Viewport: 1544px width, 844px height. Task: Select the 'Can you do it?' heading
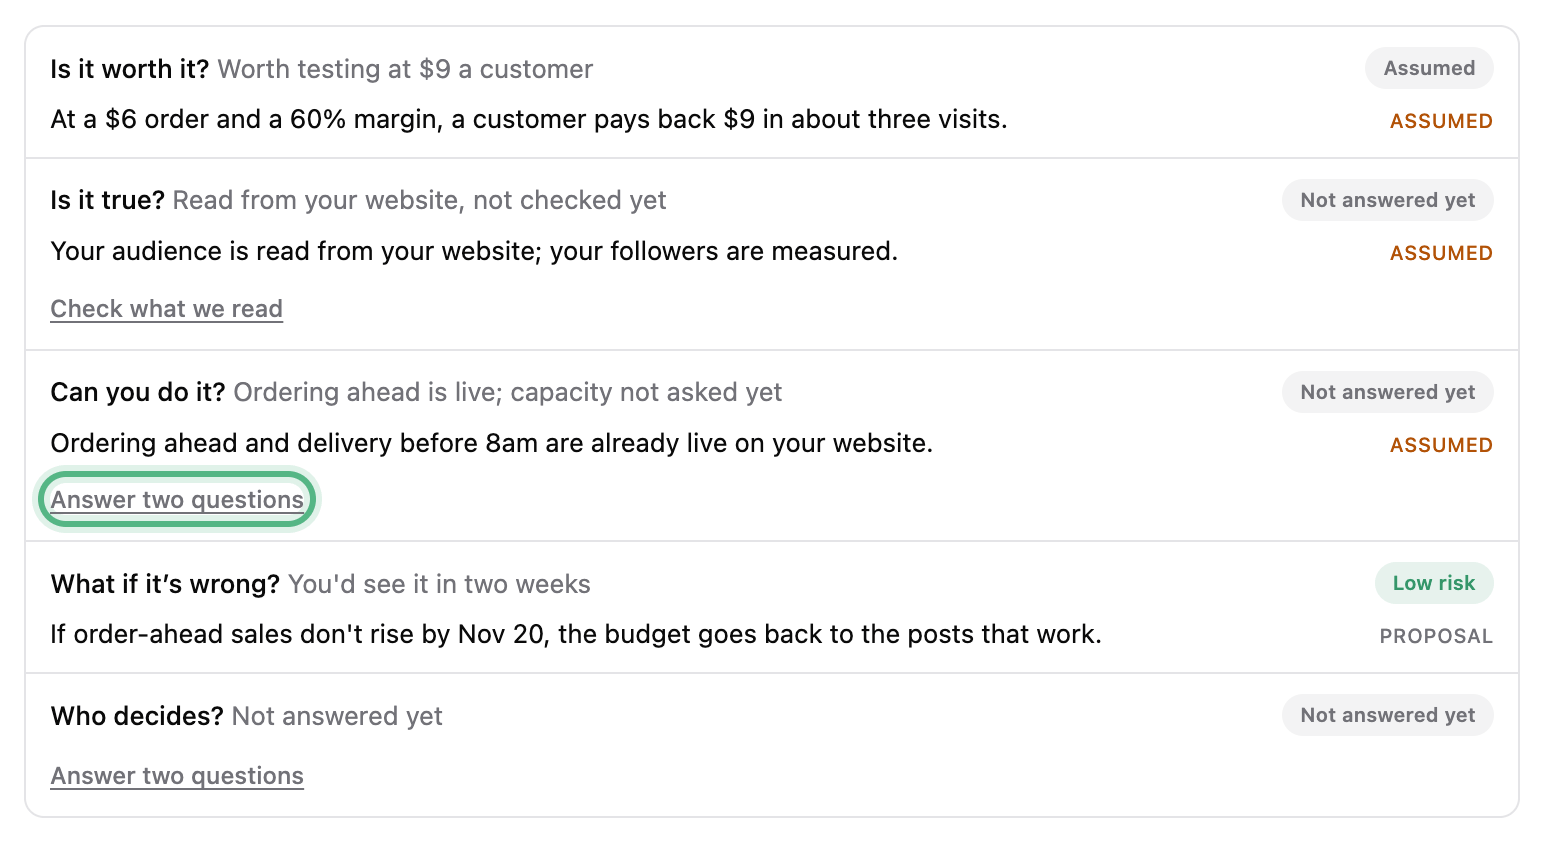[138, 392]
